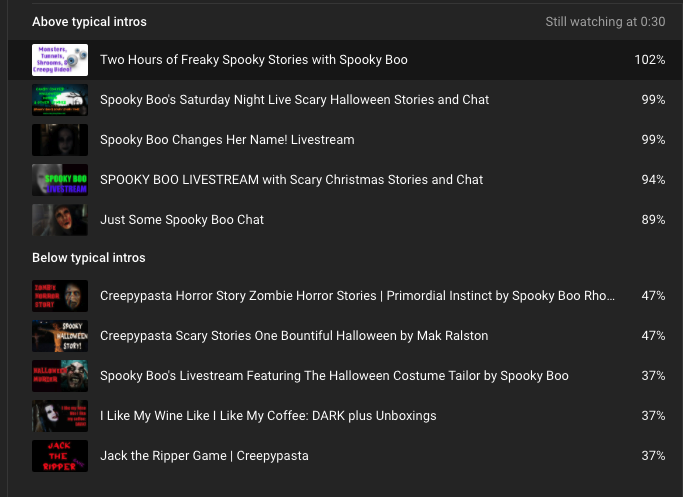Open the Primordial Instinct zombie story thumbnail
The image size is (683, 497).
(60, 296)
